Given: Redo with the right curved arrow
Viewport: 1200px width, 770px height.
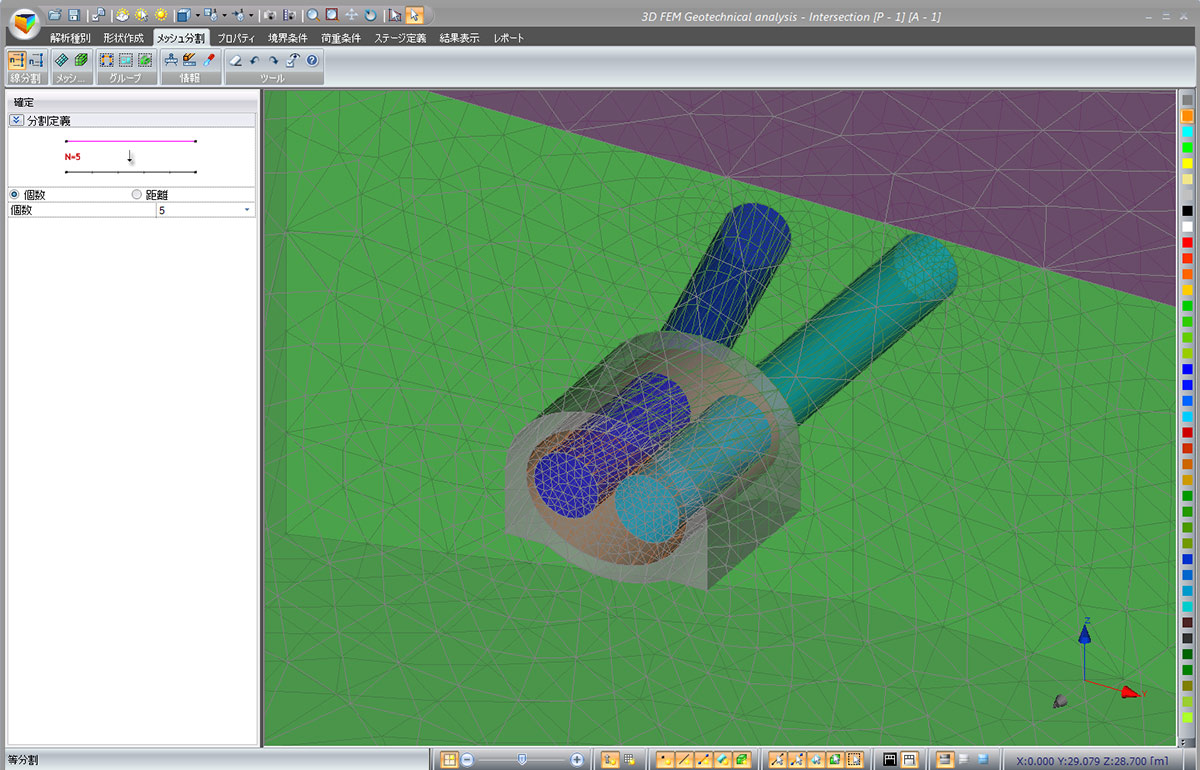Looking at the screenshot, I should click(273, 60).
